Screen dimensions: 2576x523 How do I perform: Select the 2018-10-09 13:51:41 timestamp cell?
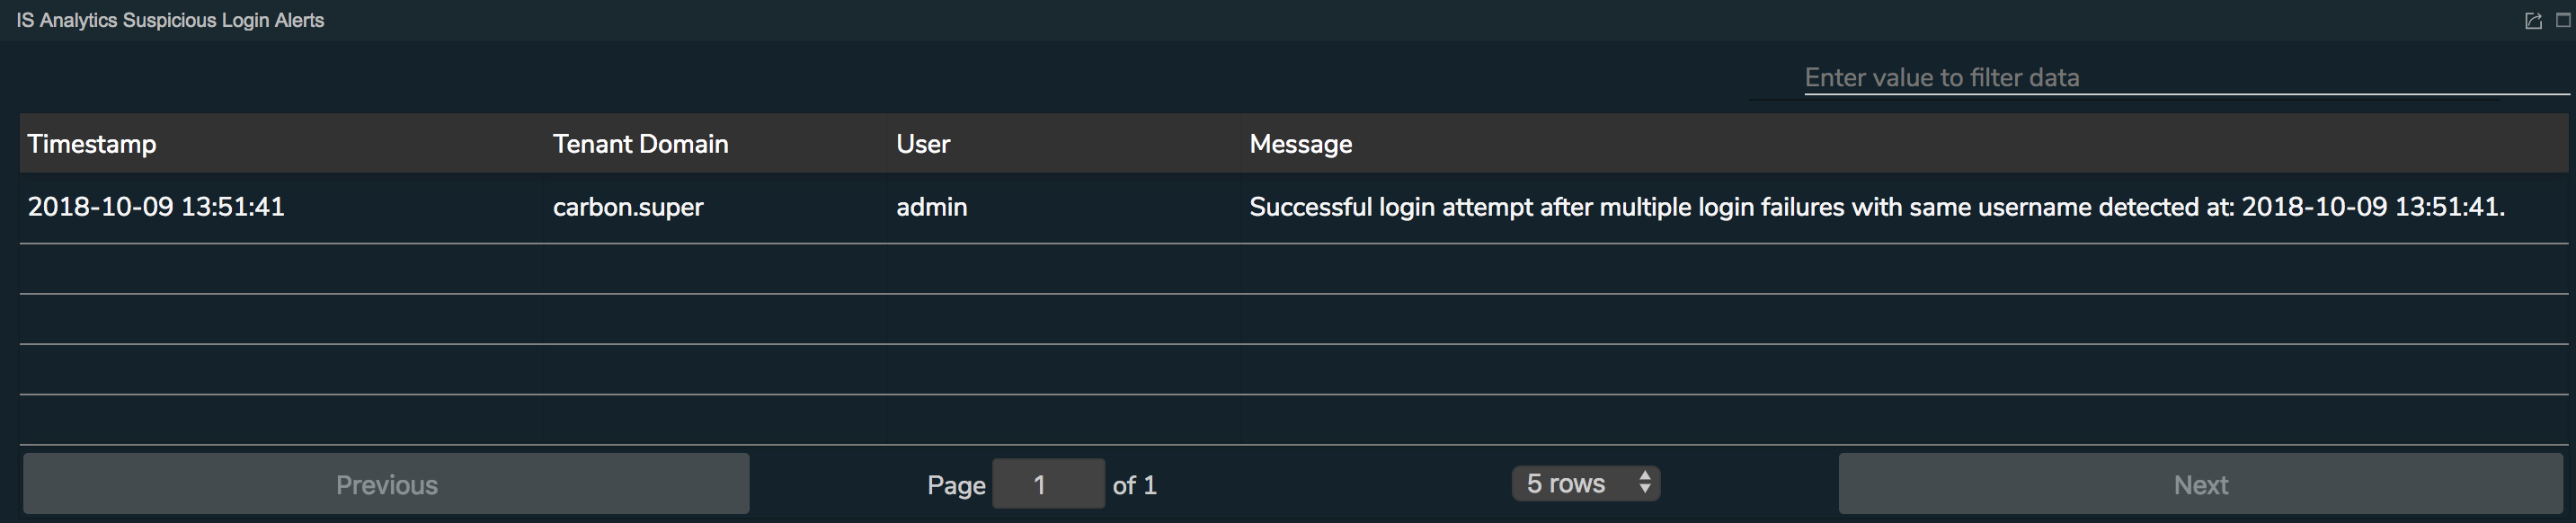click(x=156, y=207)
